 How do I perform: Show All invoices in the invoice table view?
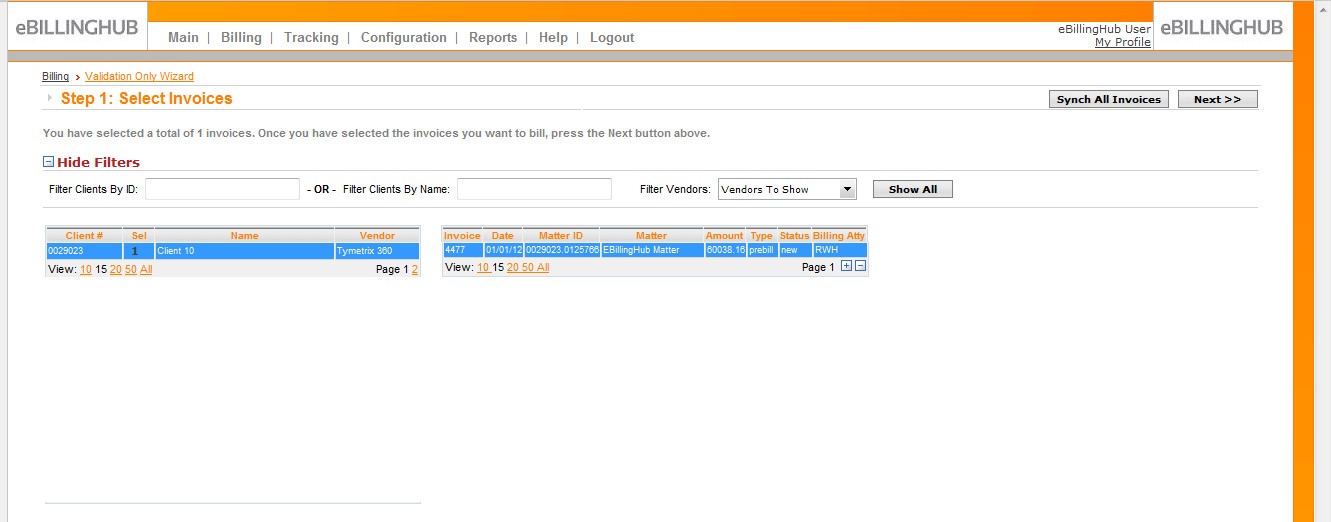543,268
